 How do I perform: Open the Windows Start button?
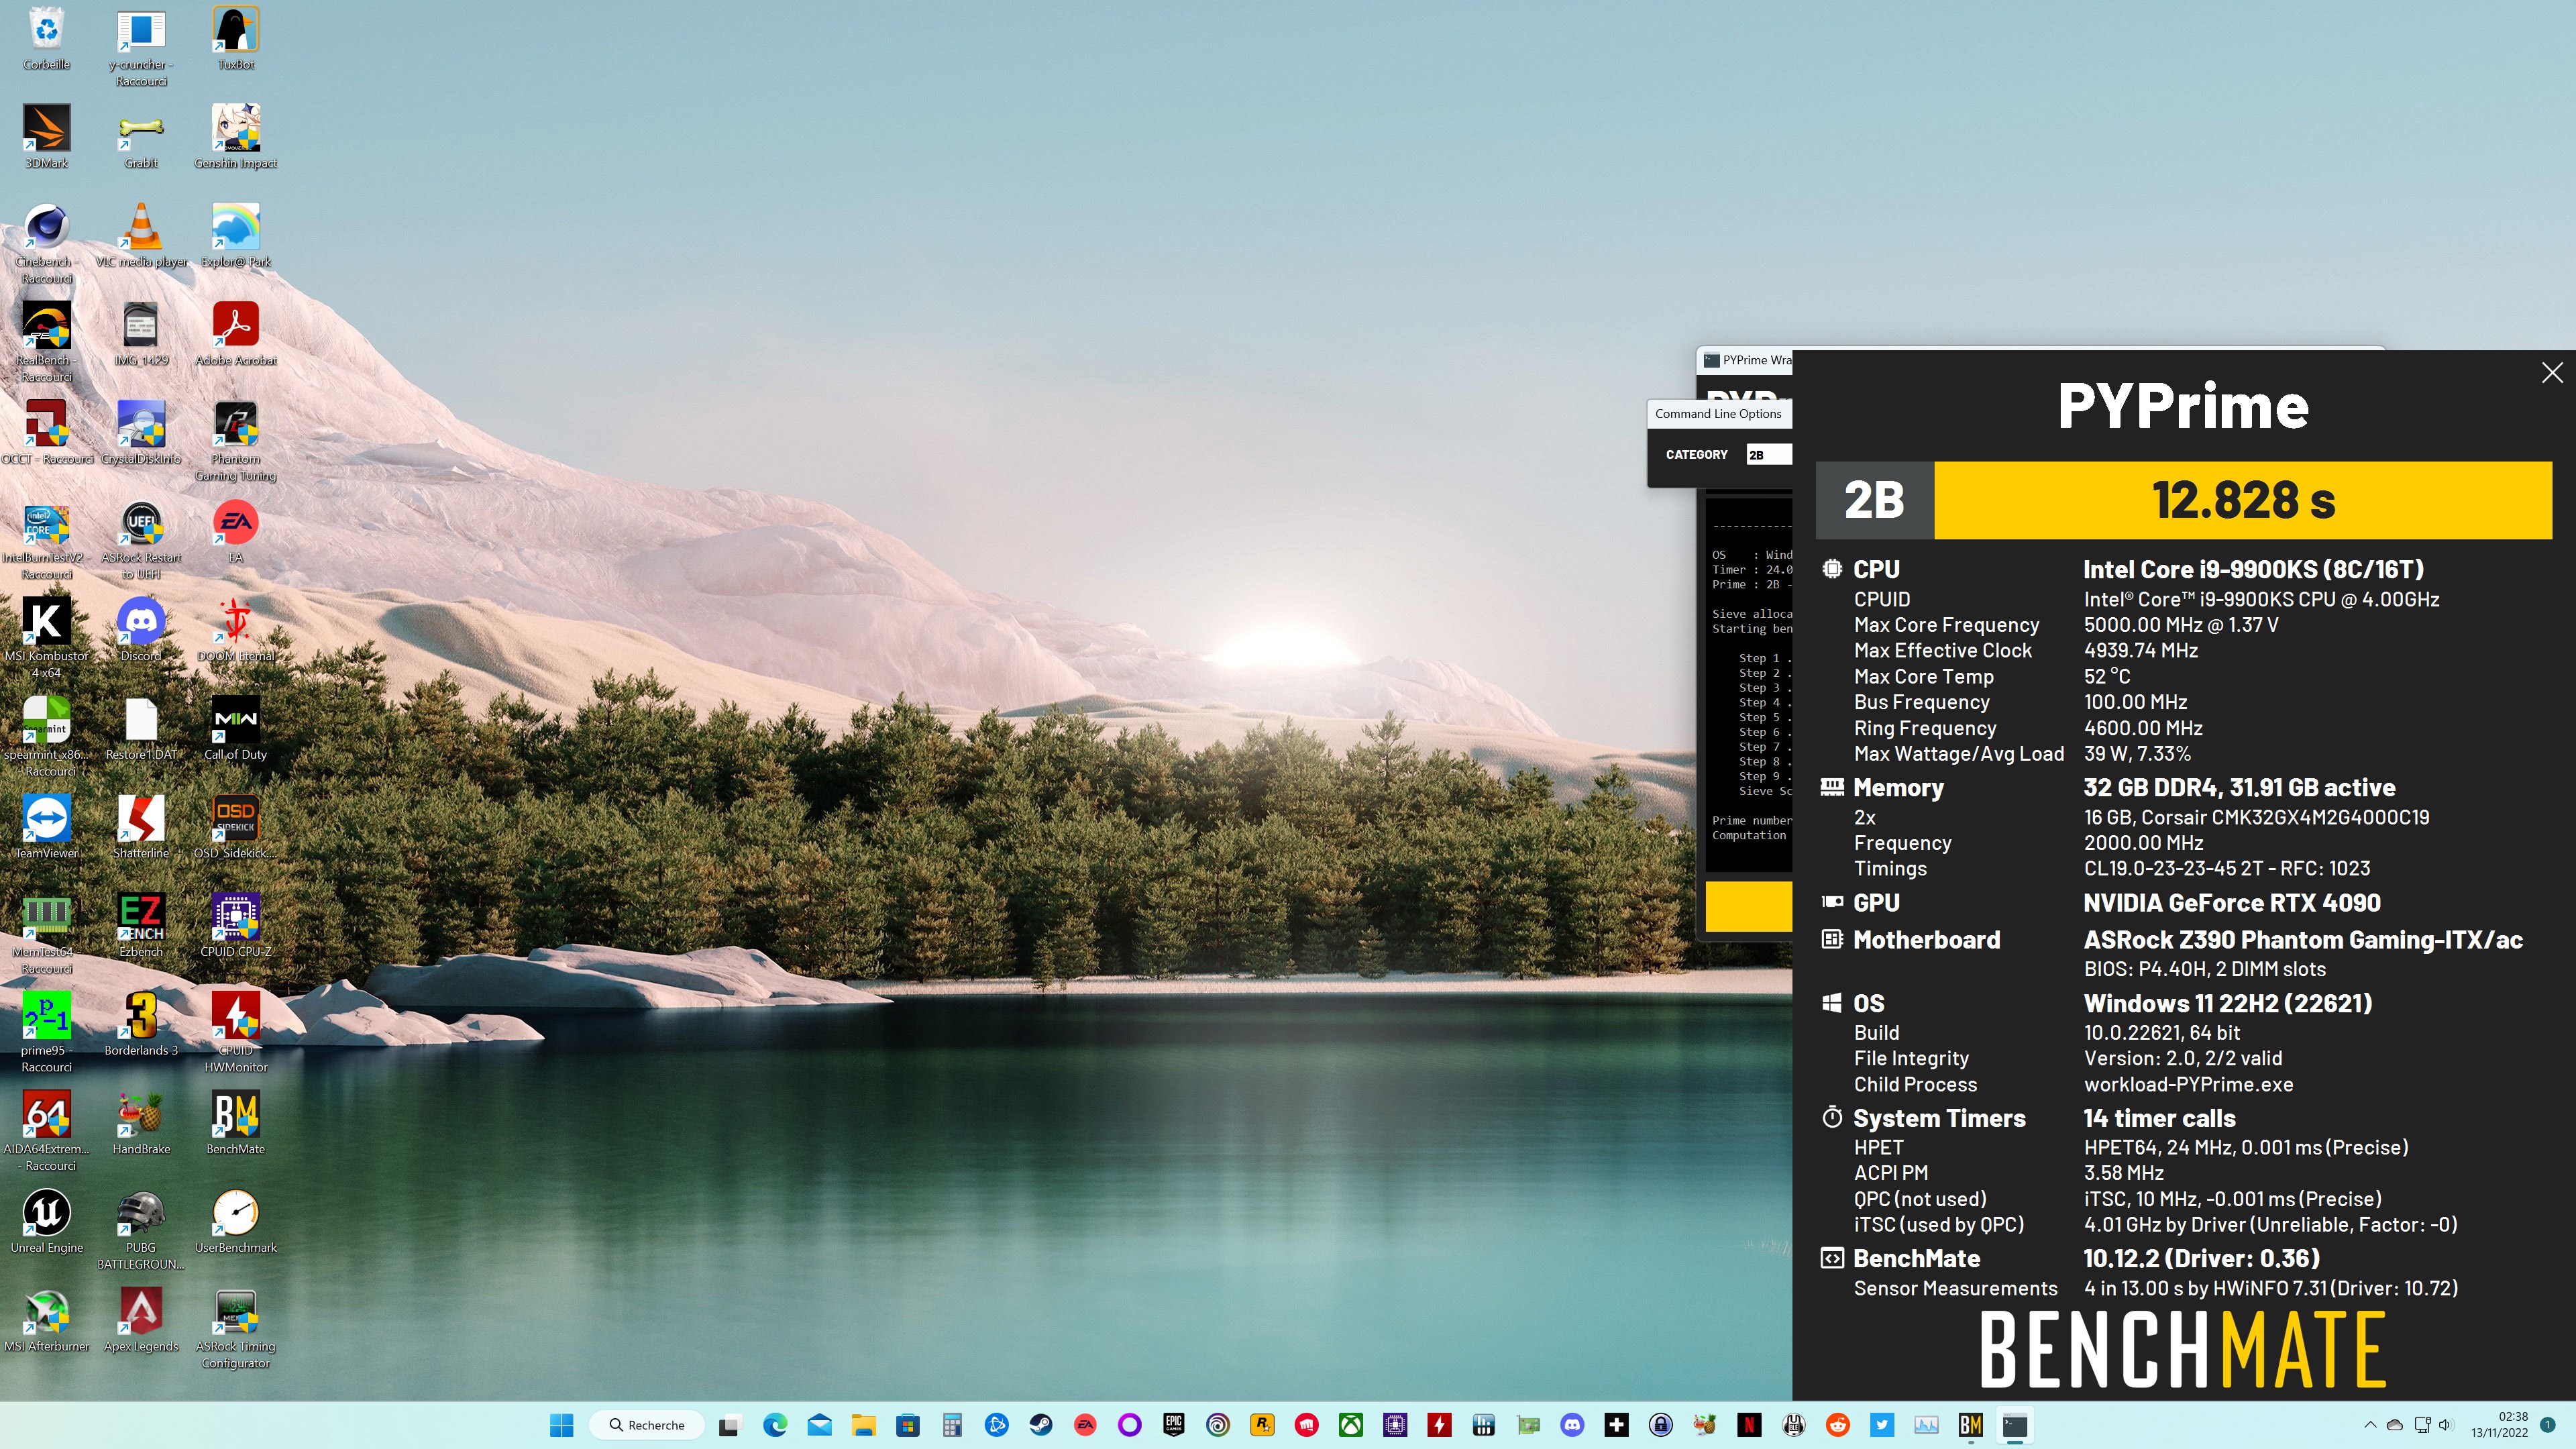point(562,1425)
